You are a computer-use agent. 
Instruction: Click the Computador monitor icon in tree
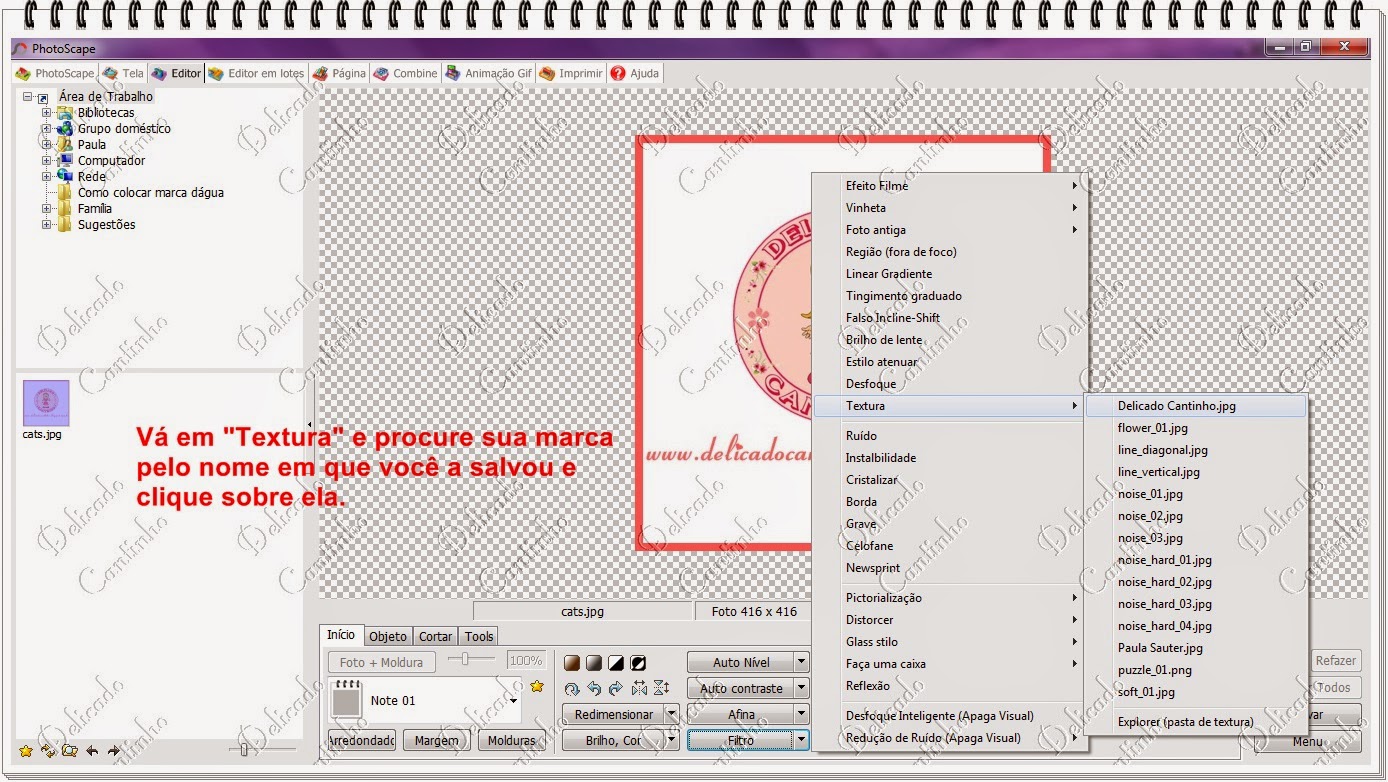(65, 160)
